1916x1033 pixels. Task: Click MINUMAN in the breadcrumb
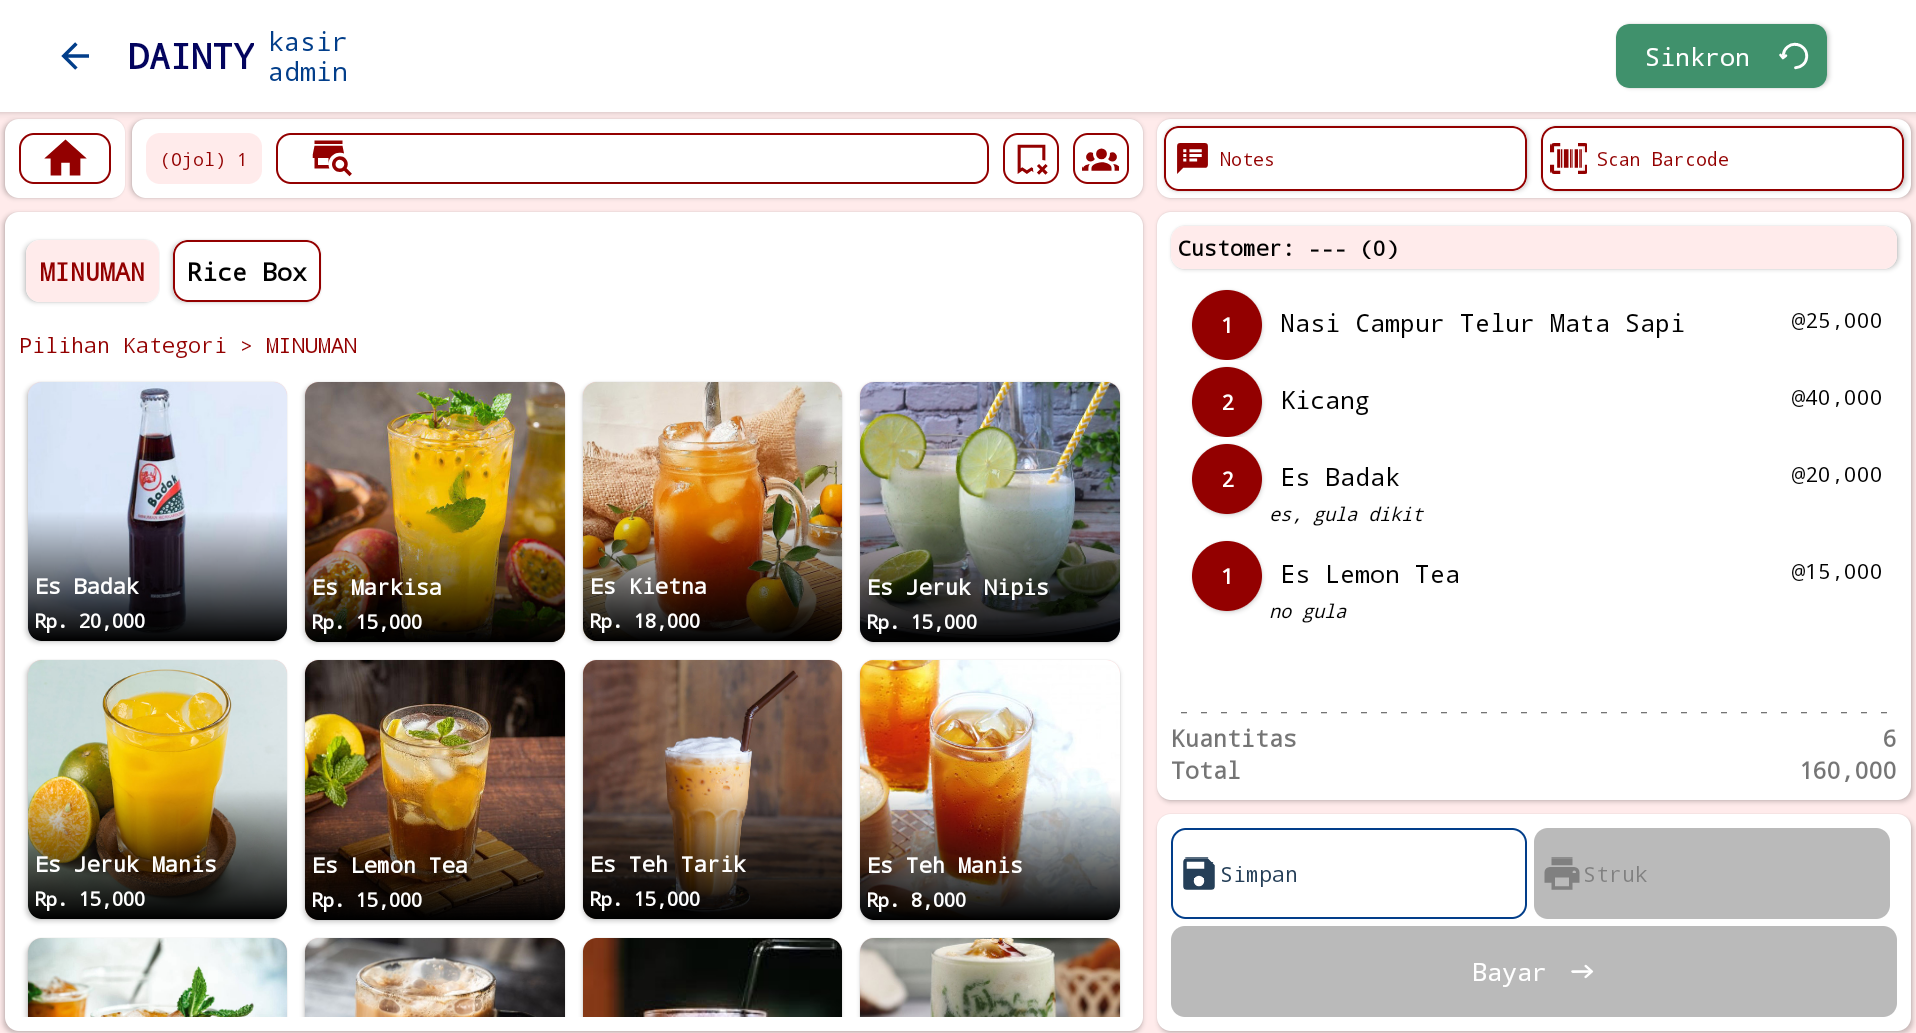click(x=311, y=345)
